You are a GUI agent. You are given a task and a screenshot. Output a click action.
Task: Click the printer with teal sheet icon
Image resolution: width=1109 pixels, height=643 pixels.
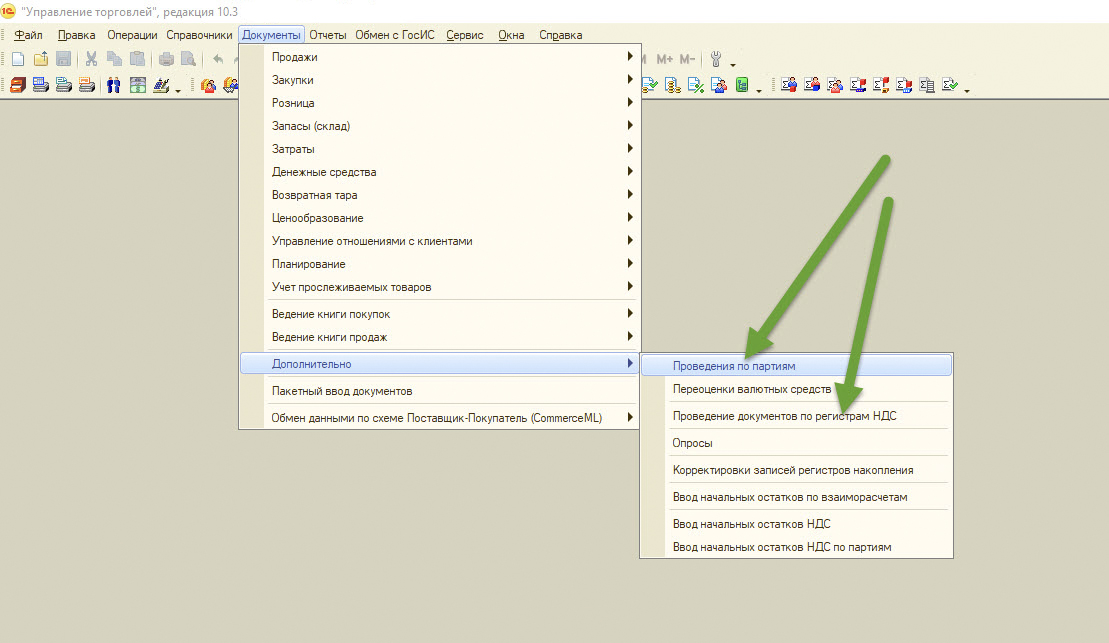(x=64, y=86)
